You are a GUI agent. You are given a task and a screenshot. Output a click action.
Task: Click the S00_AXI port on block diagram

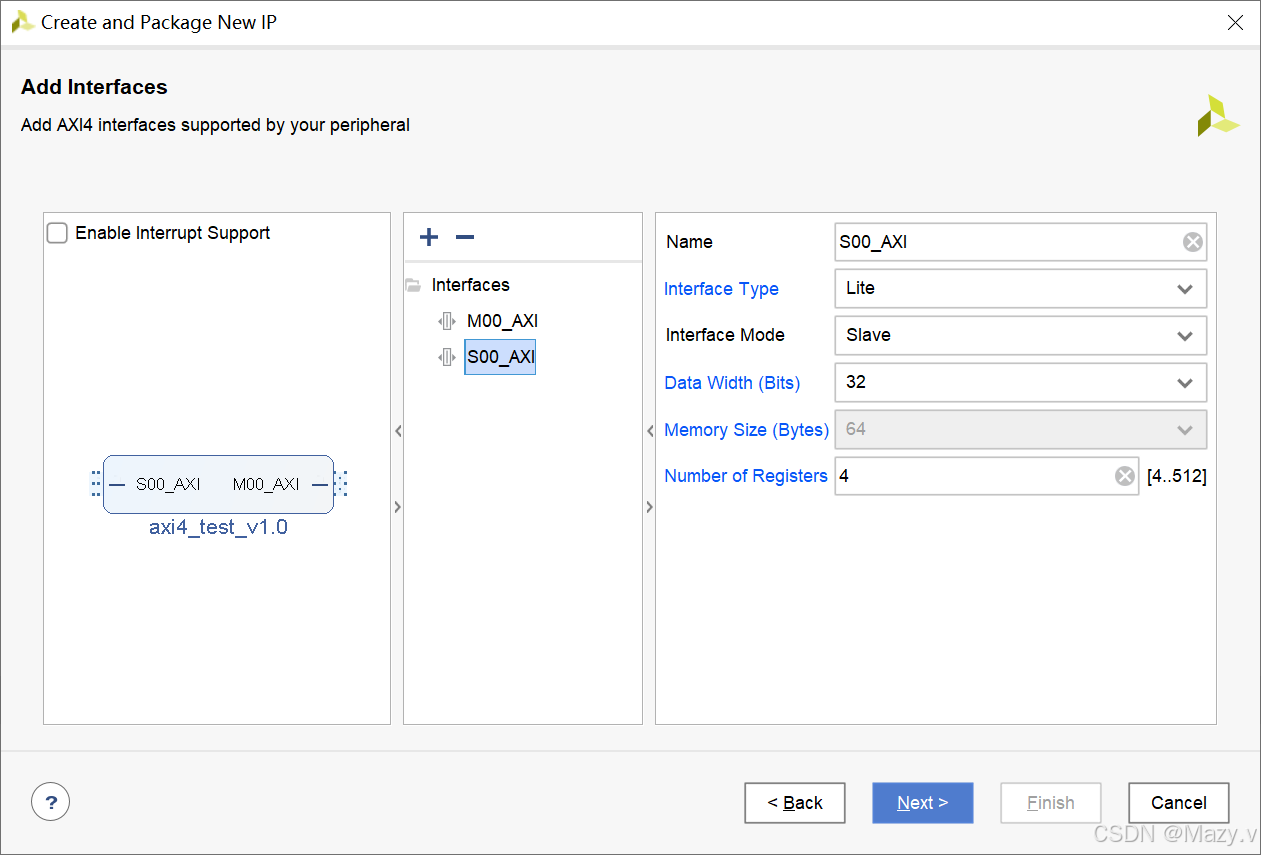(168, 484)
